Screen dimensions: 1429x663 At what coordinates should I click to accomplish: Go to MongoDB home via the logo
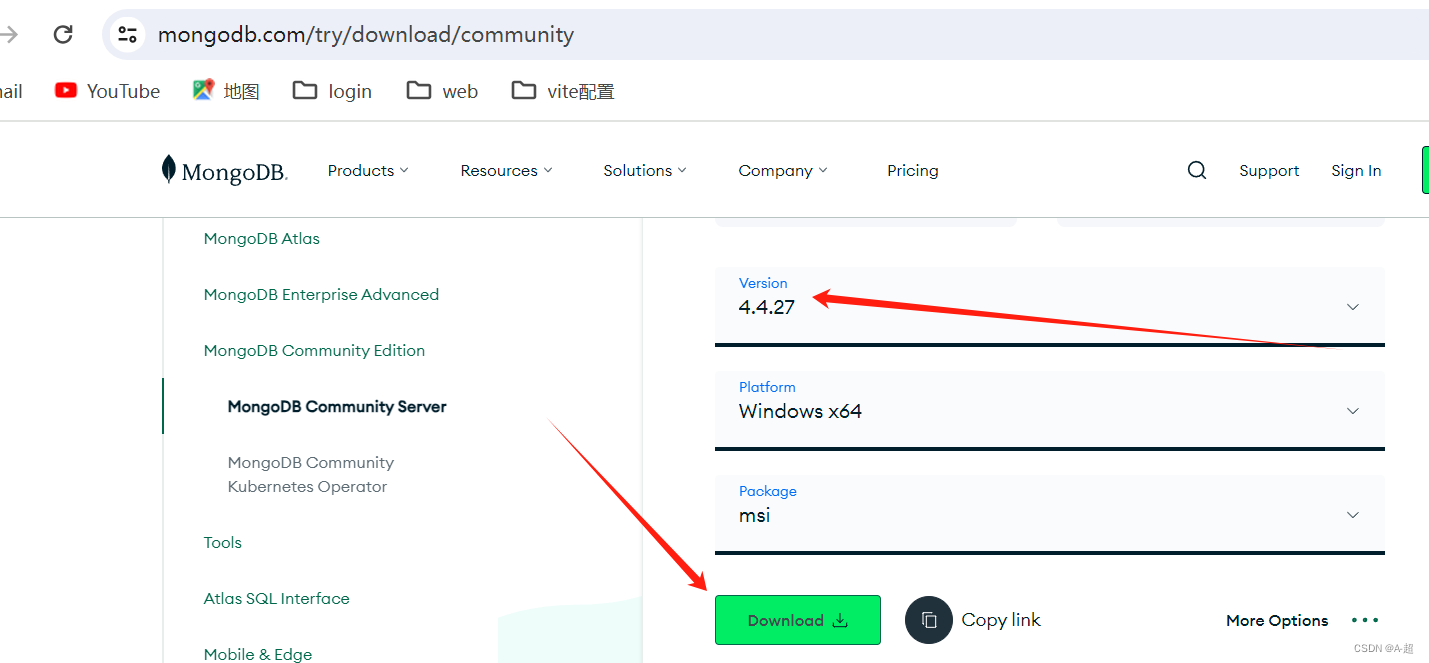(225, 171)
